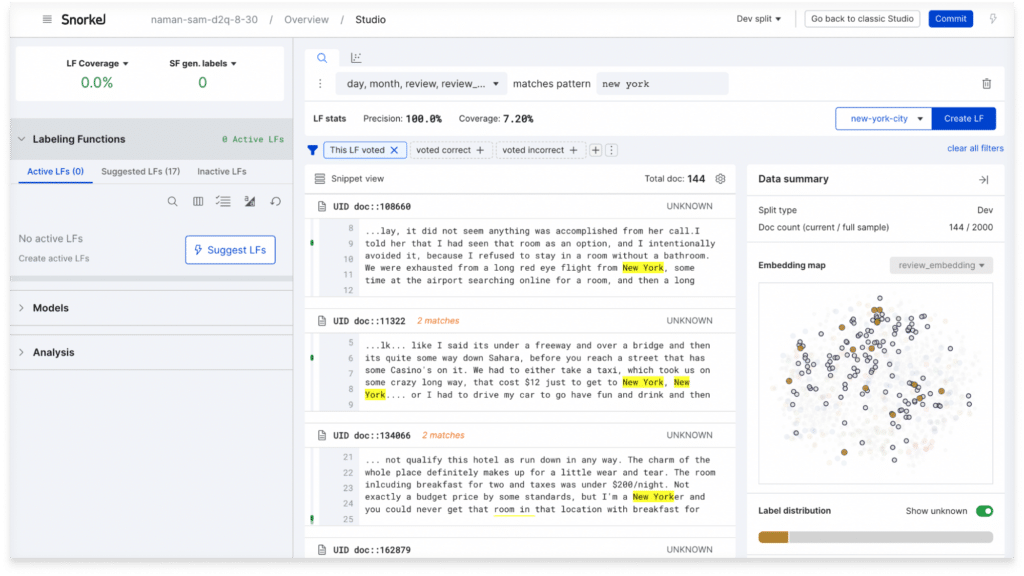Click the Snippet view list icon
The width and height of the screenshot is (1024, 576).
(x=319, y=179)
